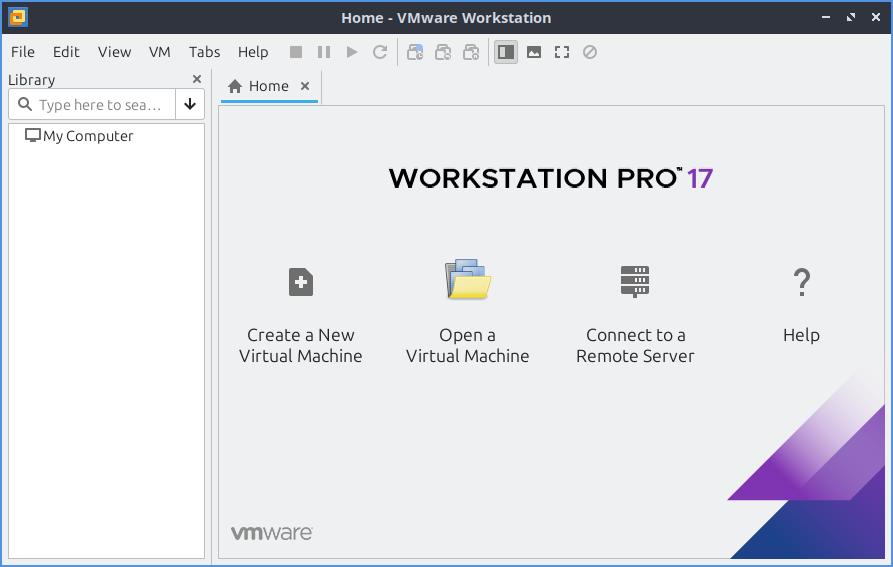Open the View menu
Image resolution: width=893 pixels, height=567 pixels.
[x=114, y=52]
